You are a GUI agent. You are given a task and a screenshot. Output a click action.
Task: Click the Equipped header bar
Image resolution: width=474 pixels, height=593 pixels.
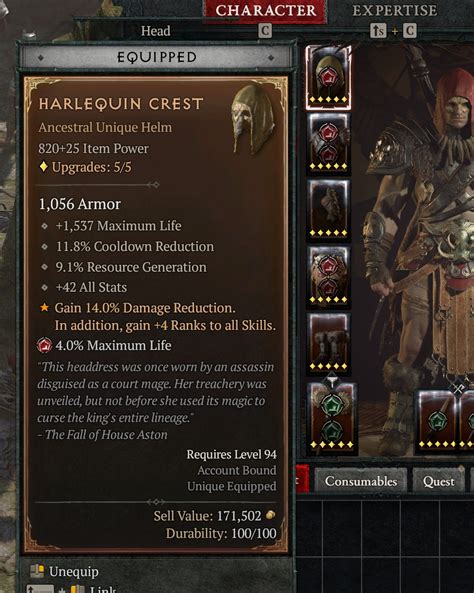pos(156,57)
